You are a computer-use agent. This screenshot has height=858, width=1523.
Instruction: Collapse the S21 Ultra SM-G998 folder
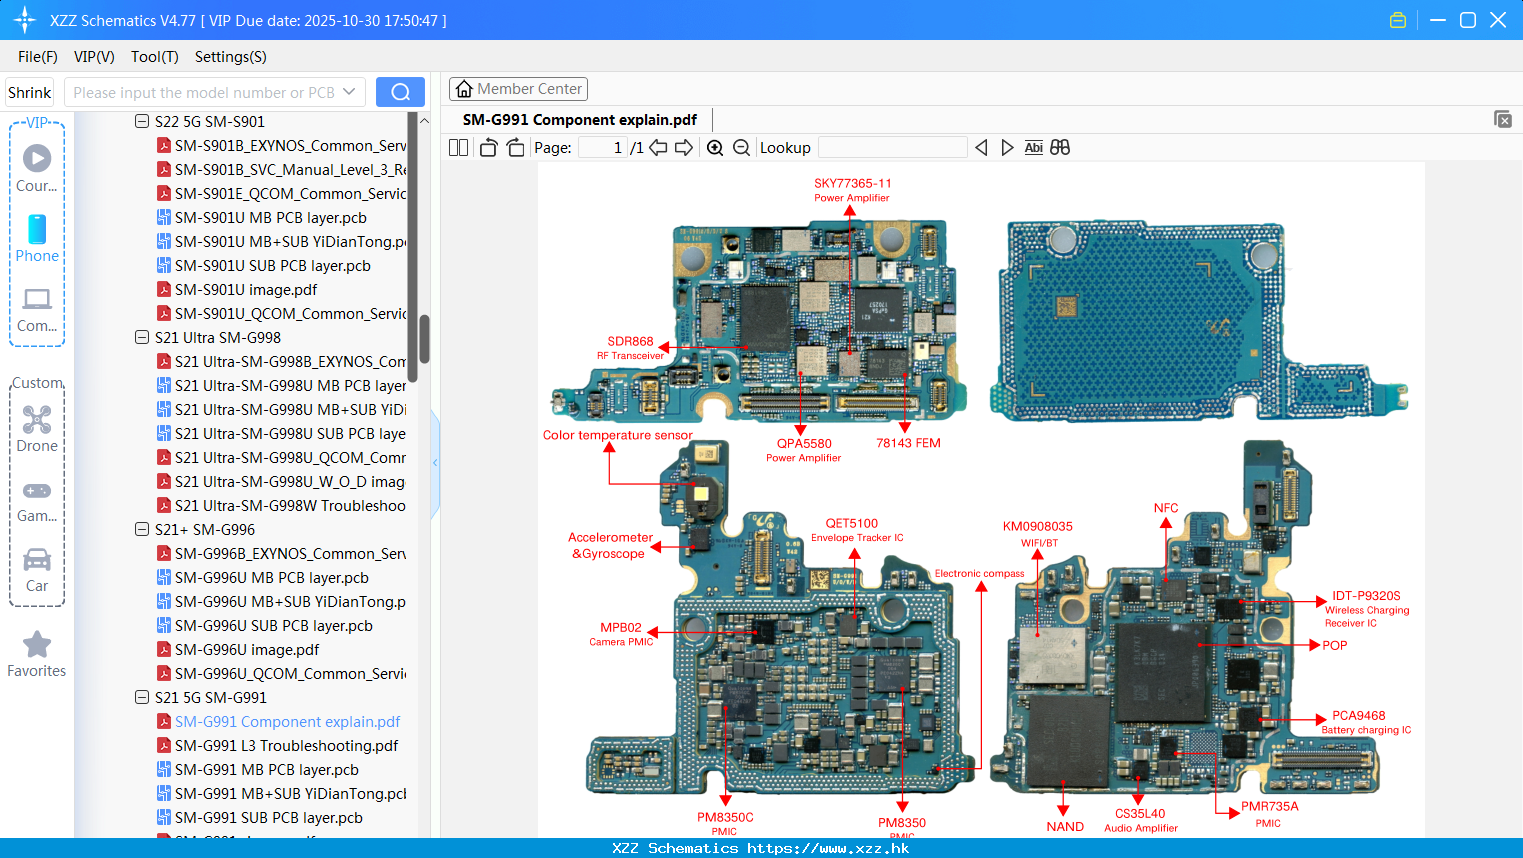[x=142, y=337]
